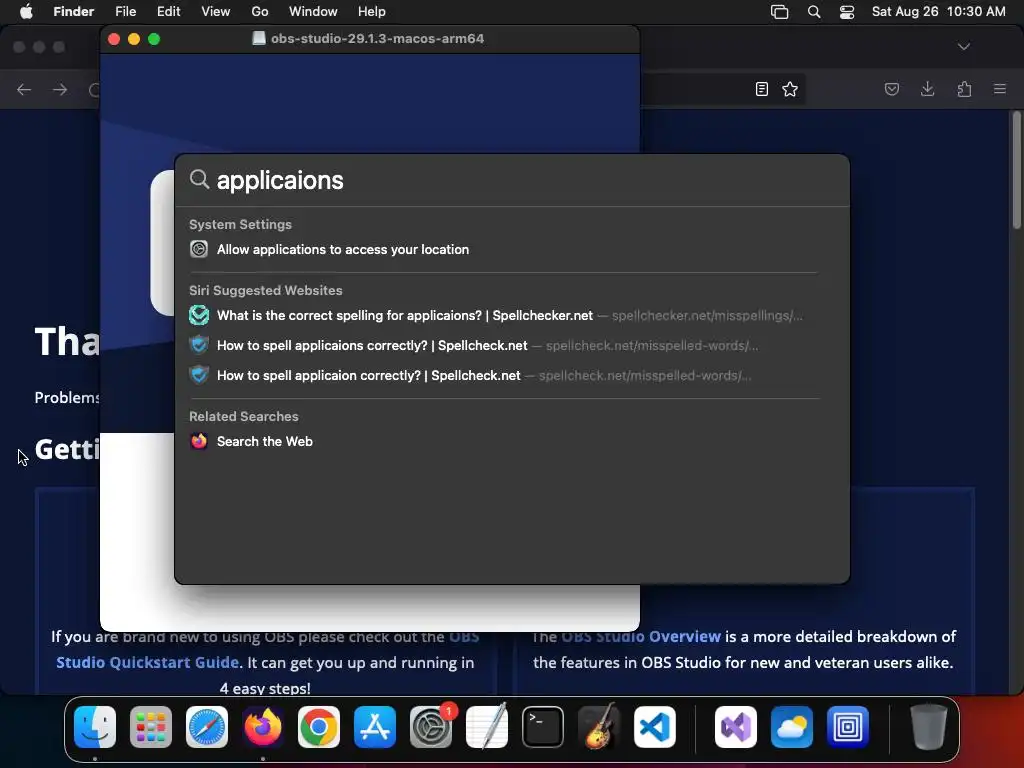Open the Apple menu
Image resolution: width=1024 pixels, height=768 pixels.
tap(26, 12)
